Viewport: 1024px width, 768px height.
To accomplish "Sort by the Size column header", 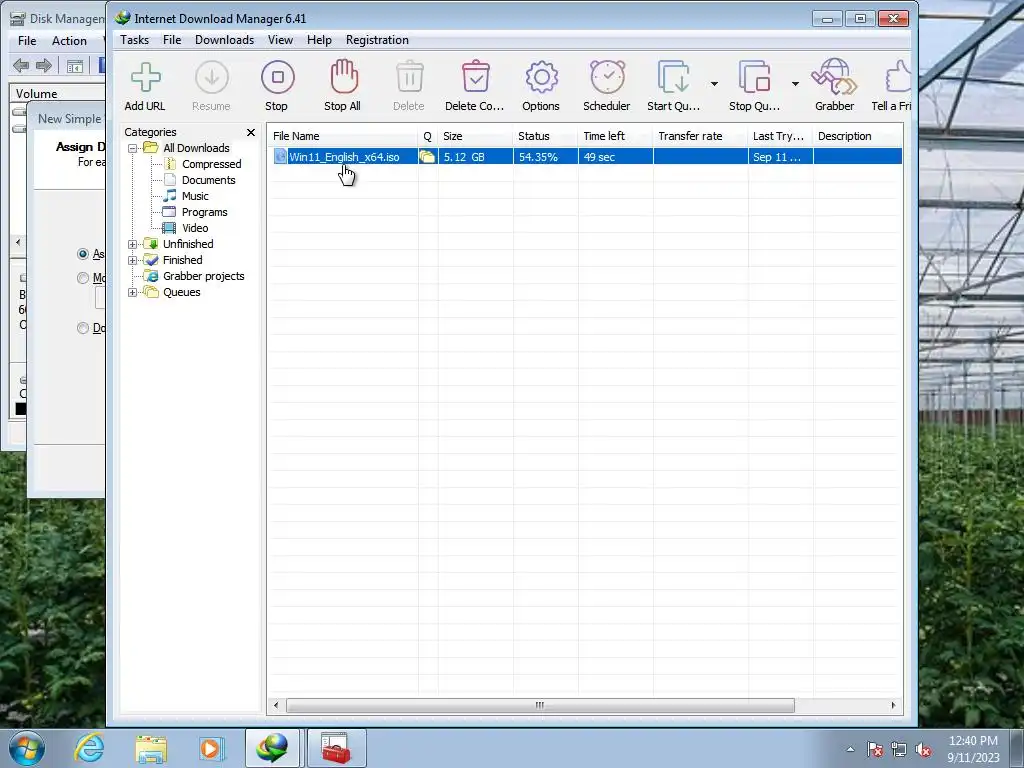I will coord(475,136).
